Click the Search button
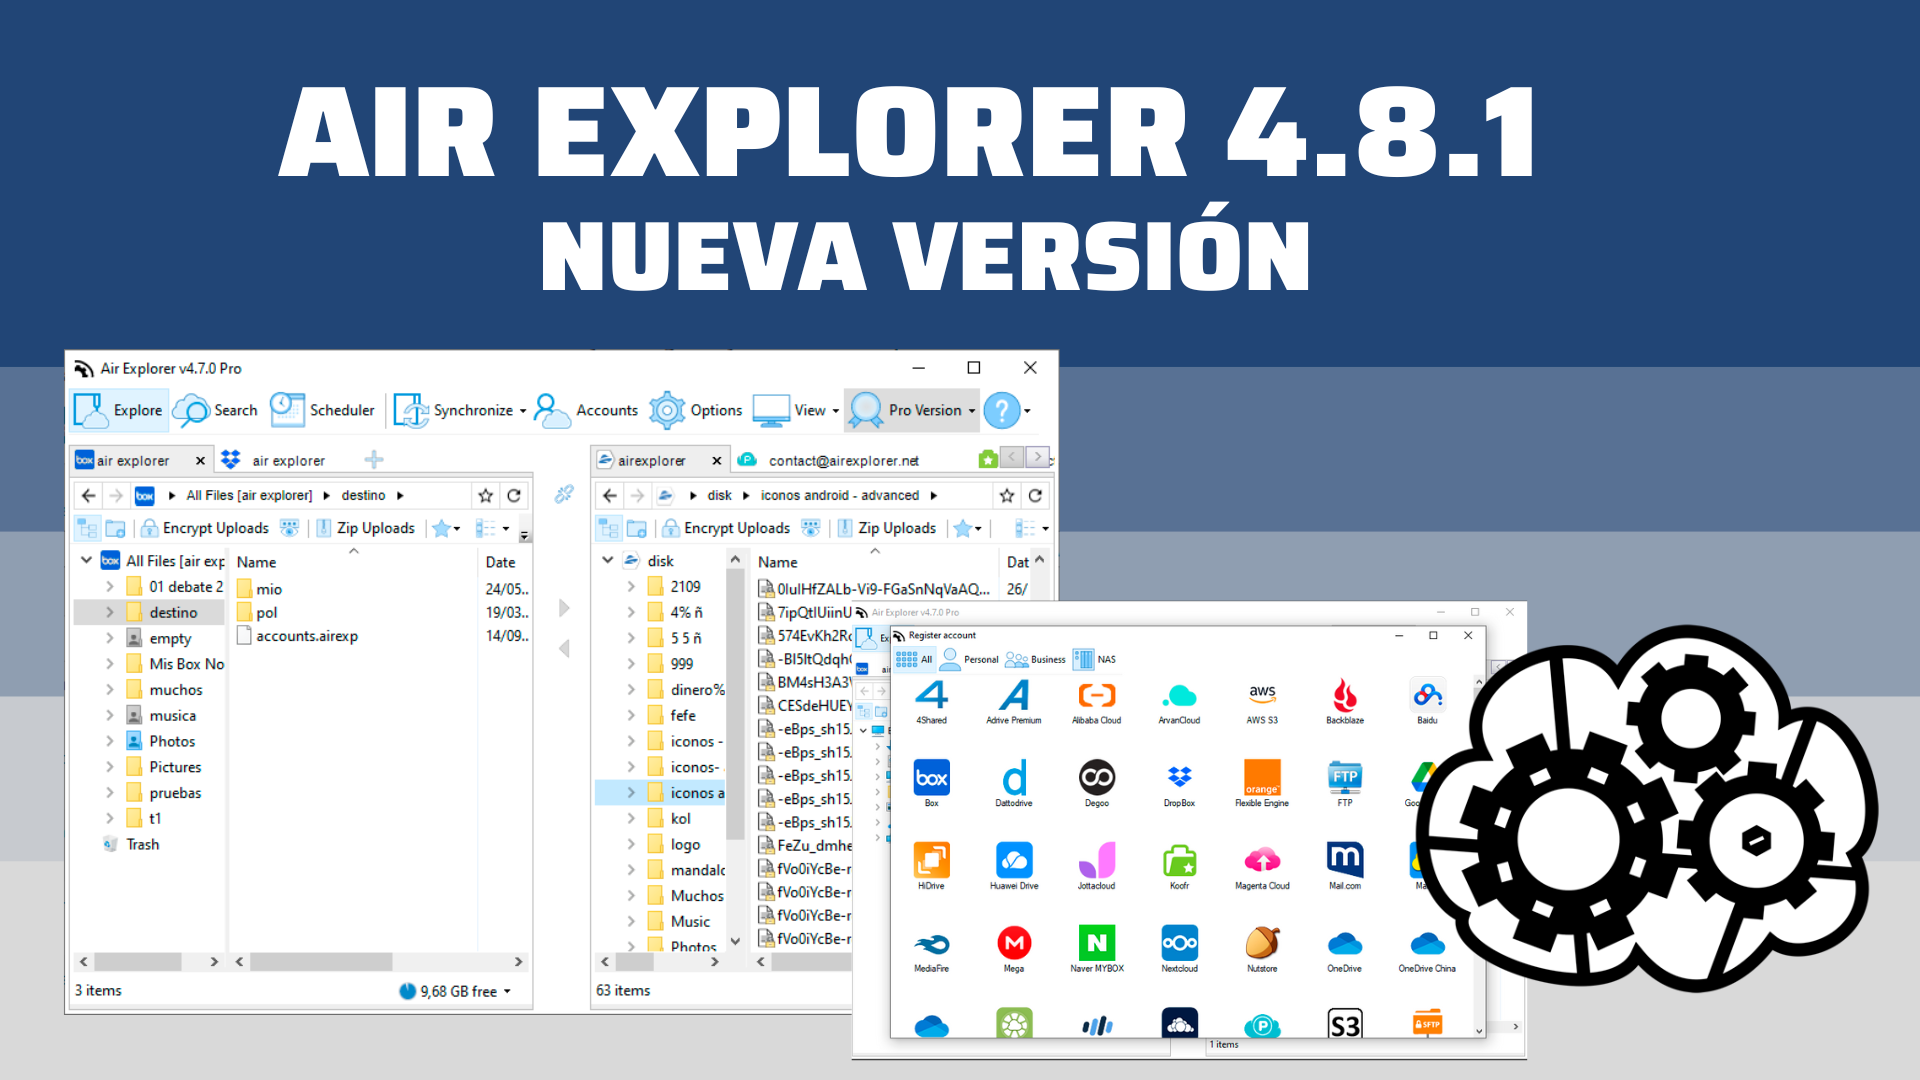 click(x=214, y=410)
